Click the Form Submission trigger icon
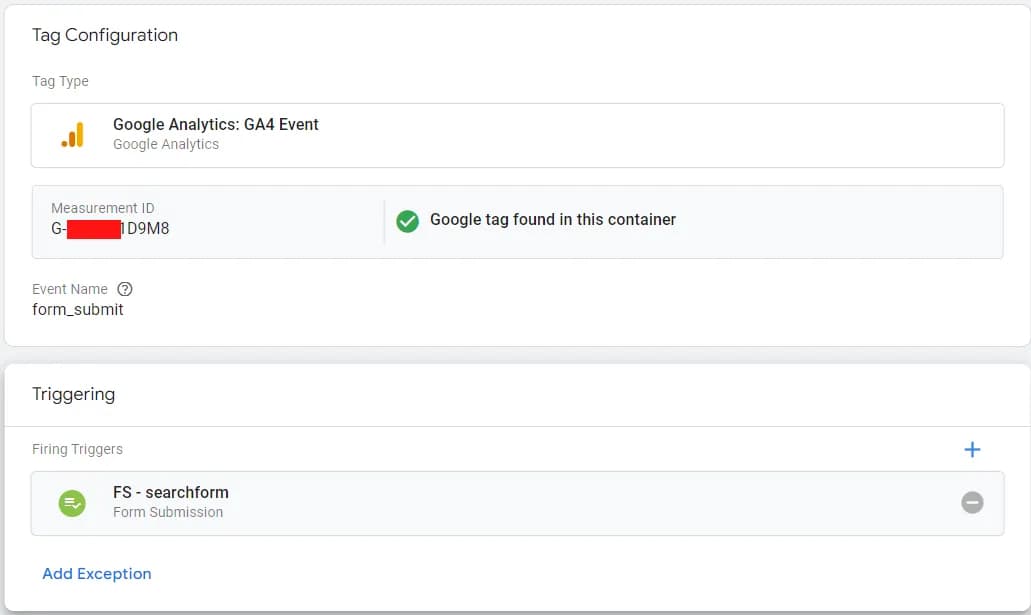Image resolution: width=1031 pixels, height=615 pixels. pos(72,502)
